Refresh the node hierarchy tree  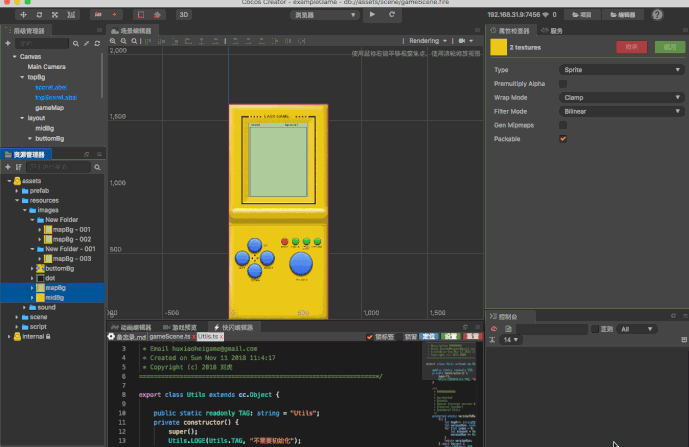(x=97, y=44)
